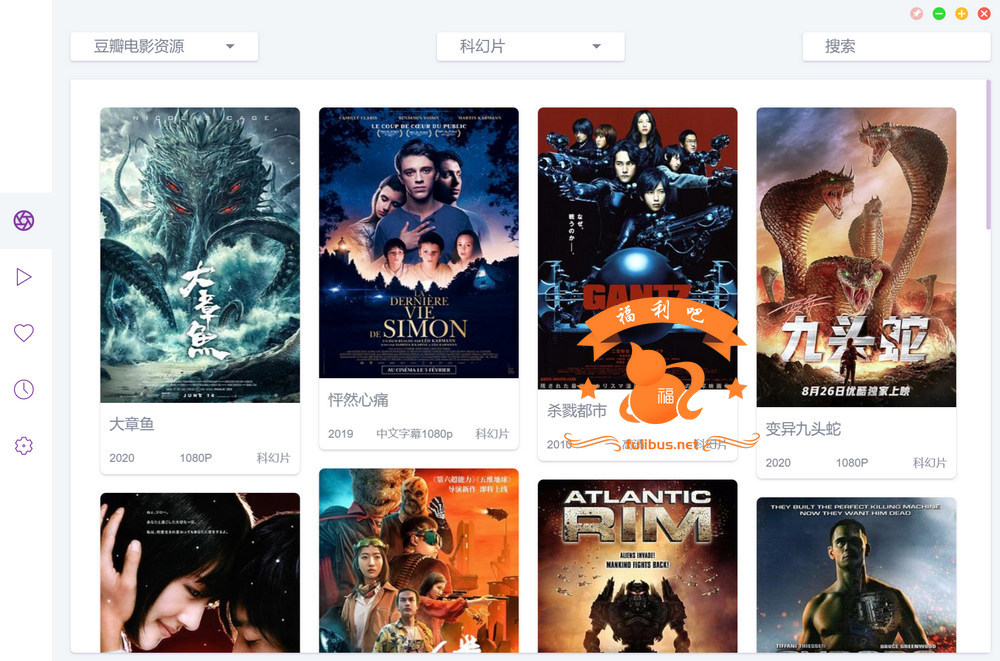Open the GANTZ movie poster

pyautogui.click(x=637, y=248)
